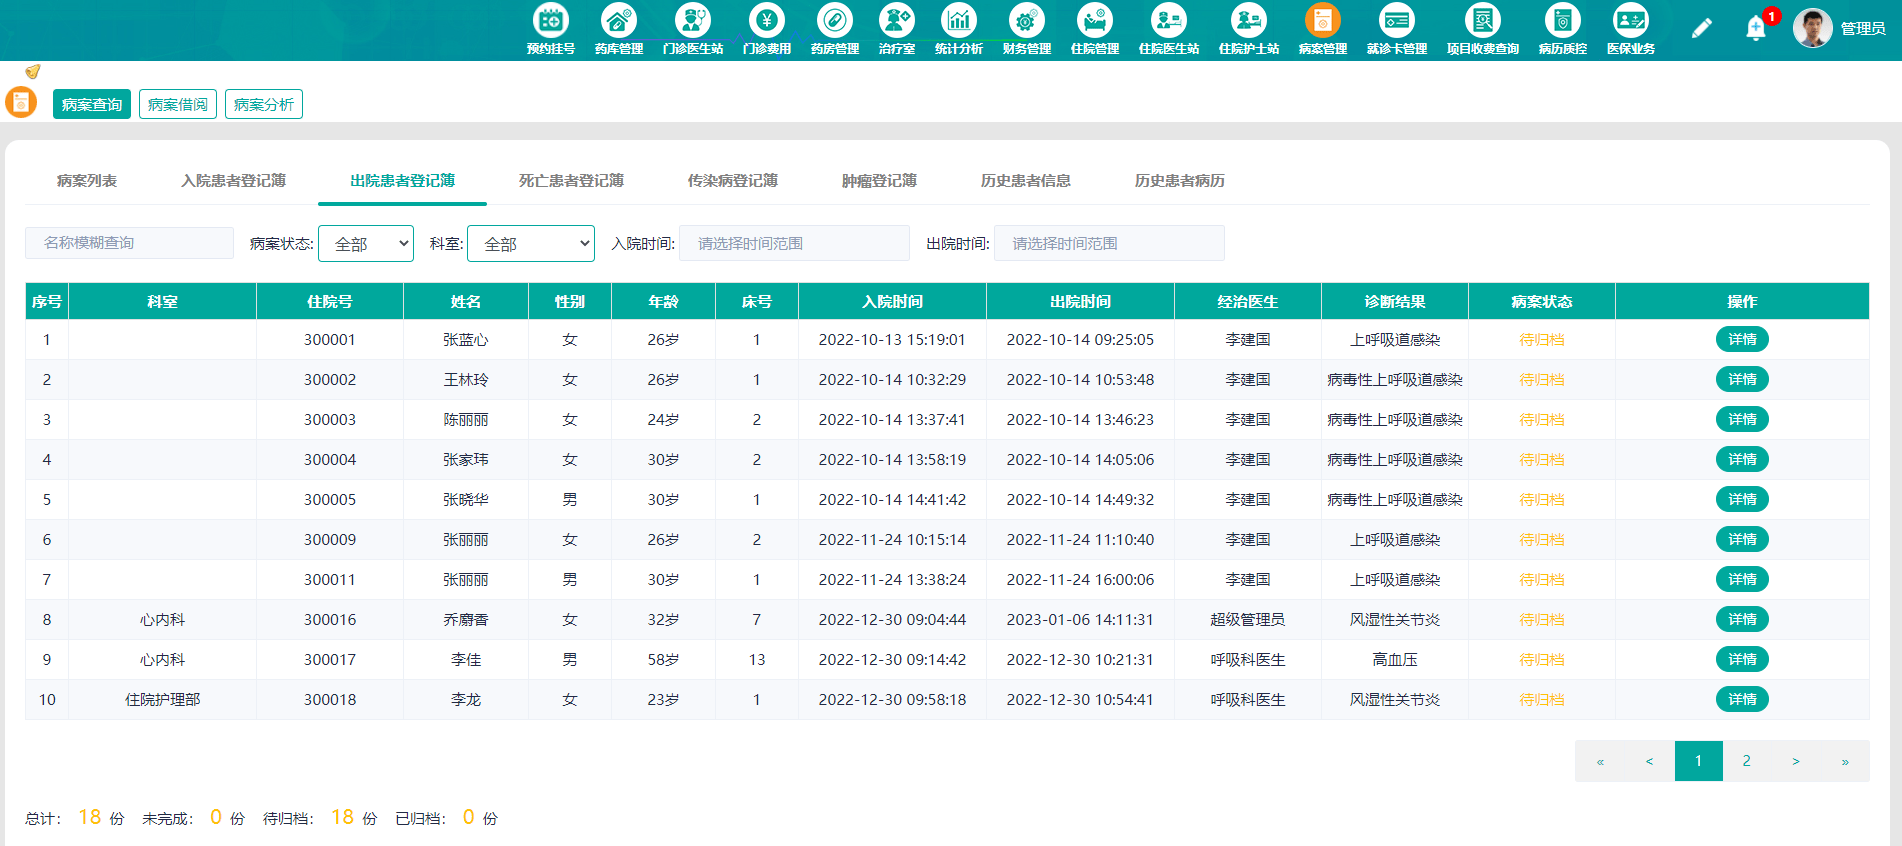1902x846 pixels.
Task: Expand the 病案状态 dropdown
Action: (x=366, y=244)
